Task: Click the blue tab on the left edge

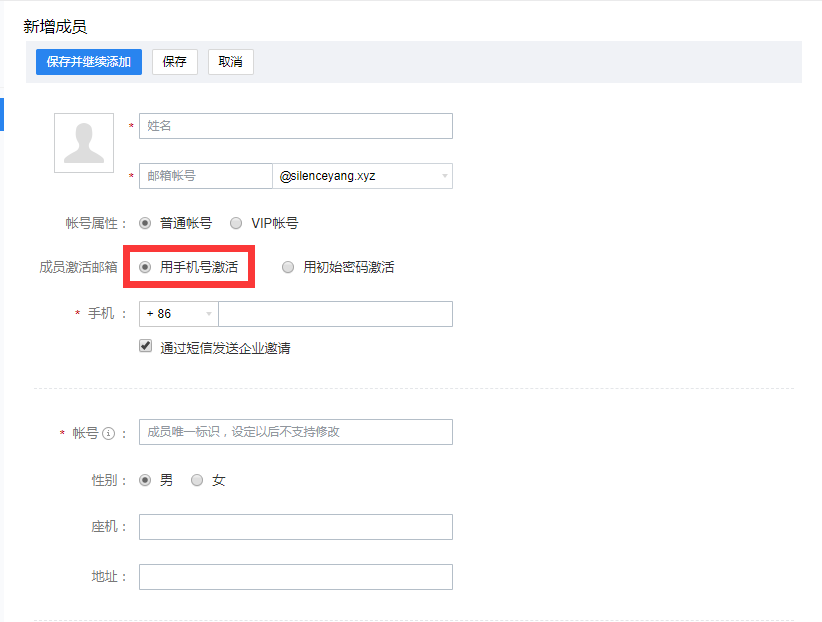Action: coord(3,115)
